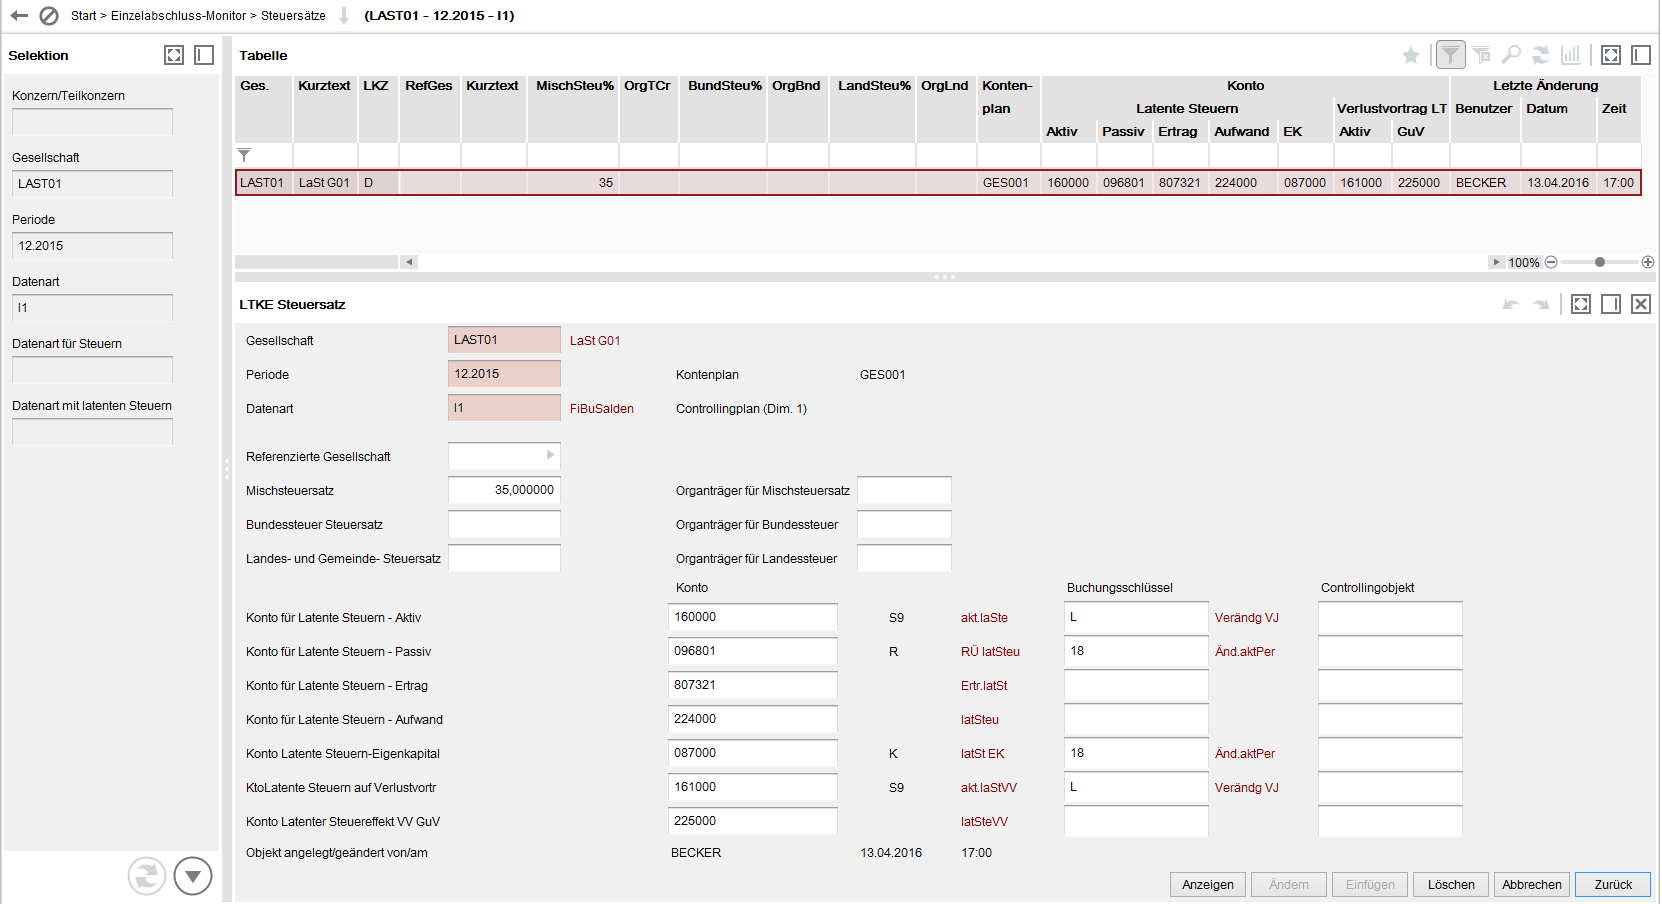Click the Landes- und Gemeinde- Steuersatz input
This screenshot has height=904, width=1662.
(504, 558)
